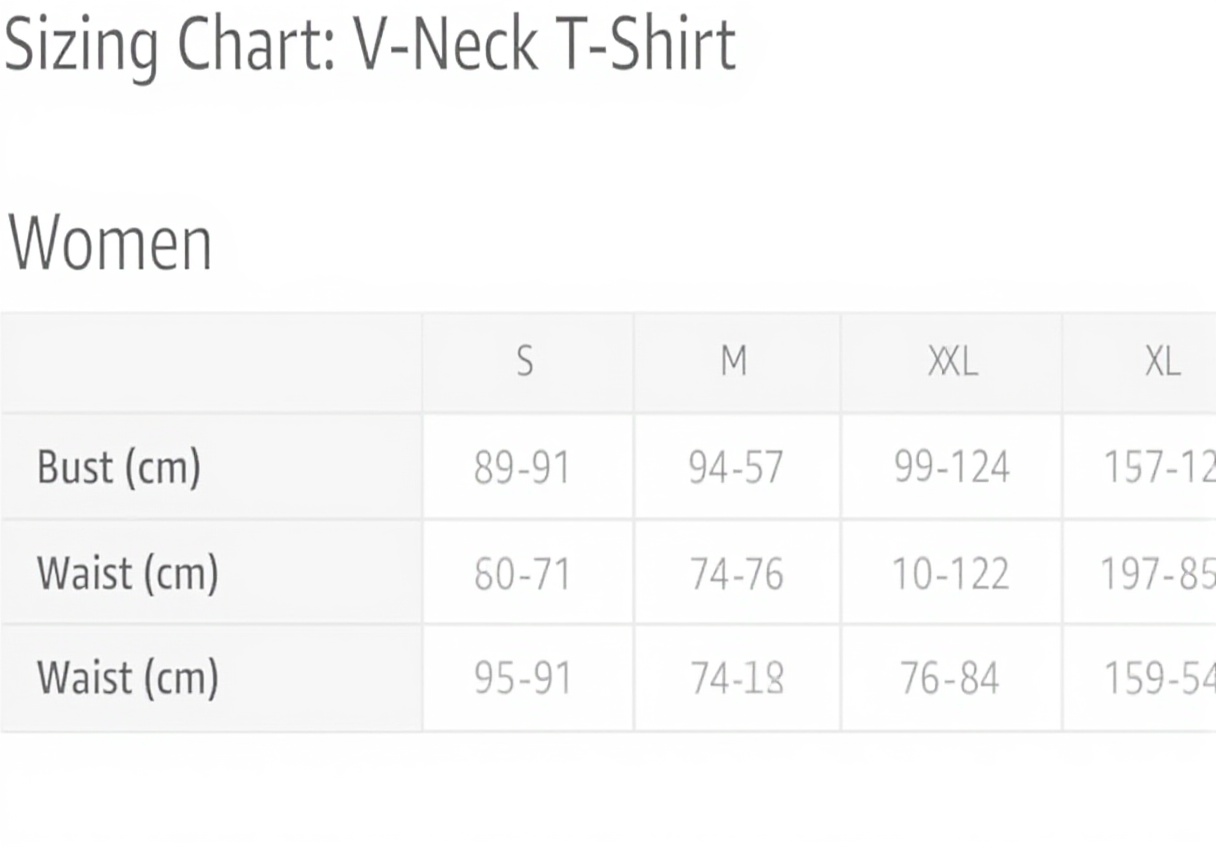This screenshot has height=848, width=1216.
Task: Select the 10-122 waist cell
Action: tap(951, 574)
